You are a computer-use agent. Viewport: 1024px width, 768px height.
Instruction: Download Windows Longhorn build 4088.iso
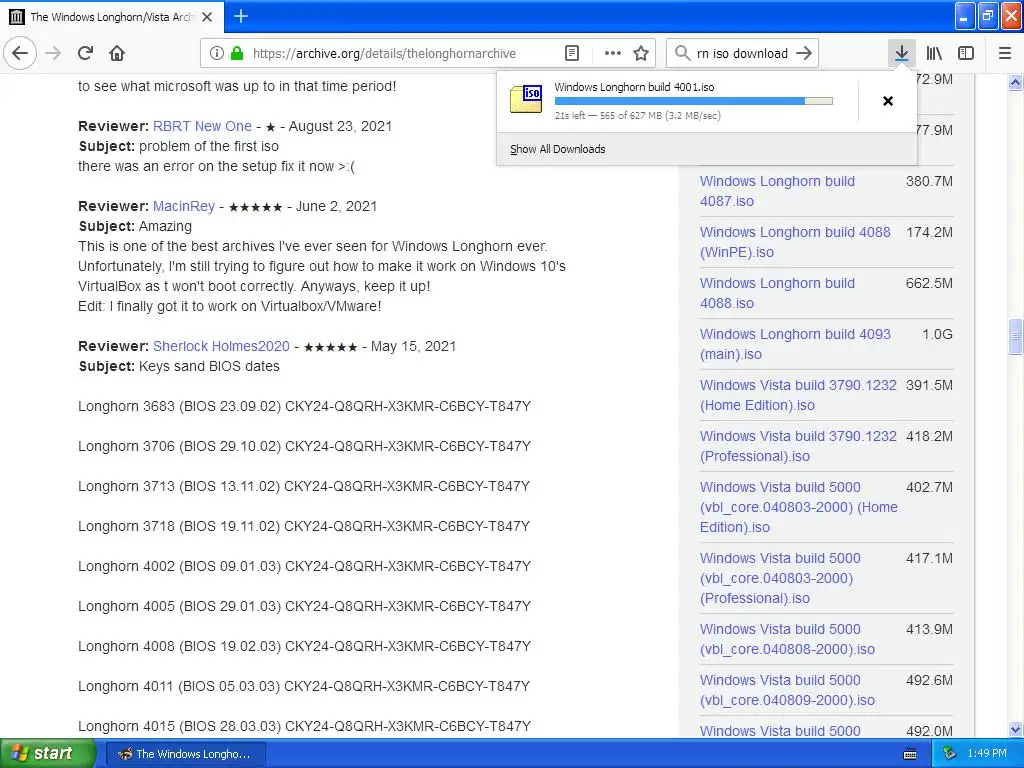pos(777,293)
